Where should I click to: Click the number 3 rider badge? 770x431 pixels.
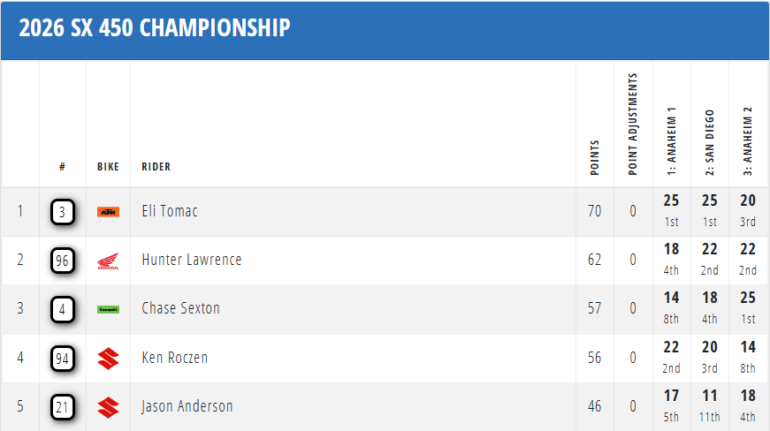tap(63, 212)
